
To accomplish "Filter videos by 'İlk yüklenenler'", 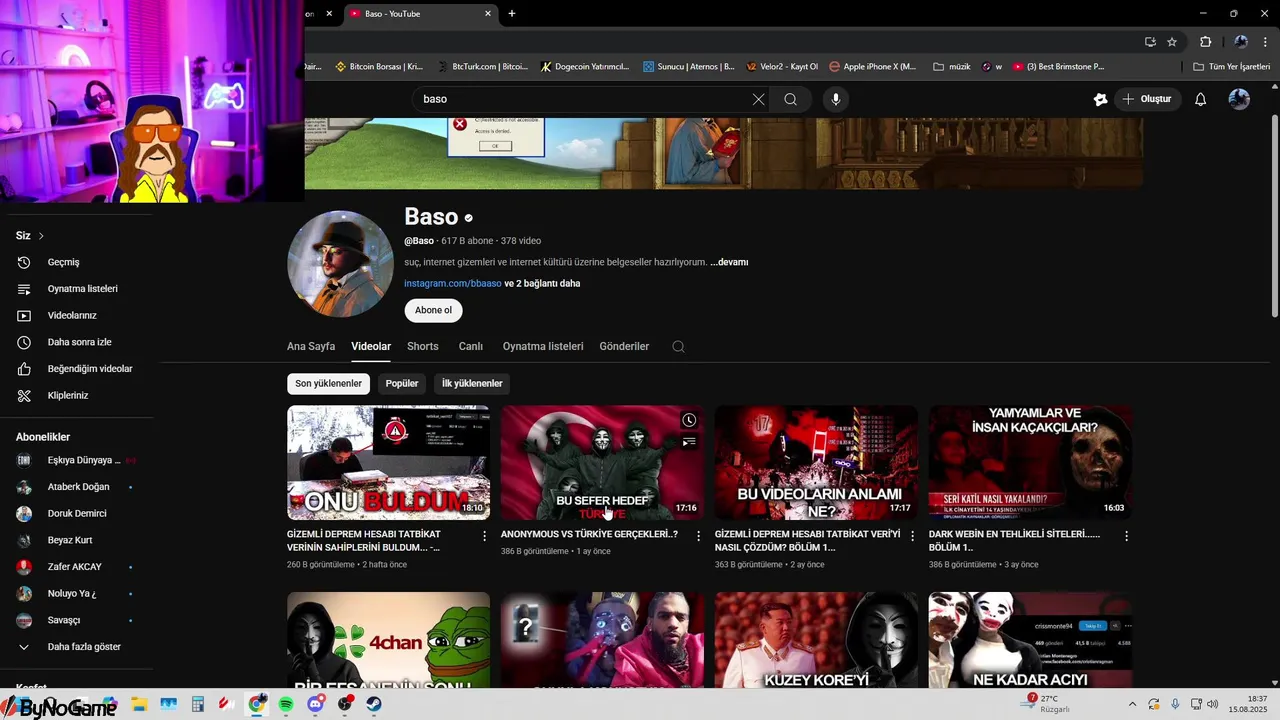I will tap(472, 383).
